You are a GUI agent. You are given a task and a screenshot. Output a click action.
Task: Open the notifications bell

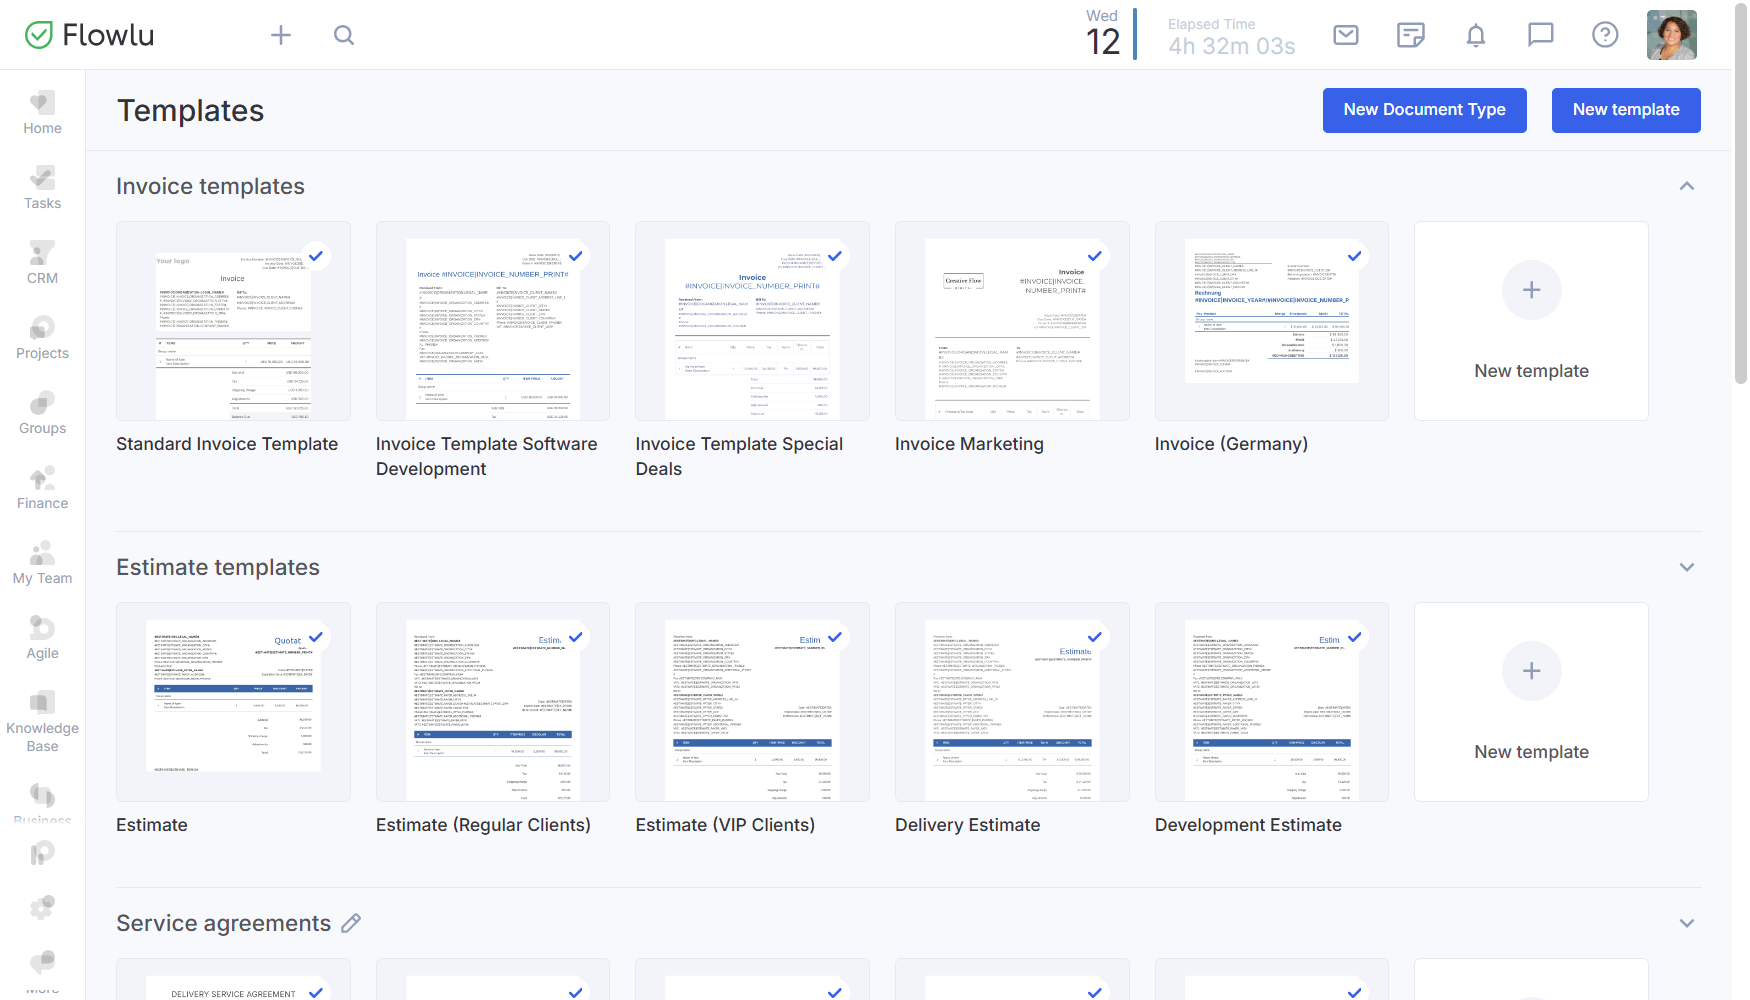1475,35
